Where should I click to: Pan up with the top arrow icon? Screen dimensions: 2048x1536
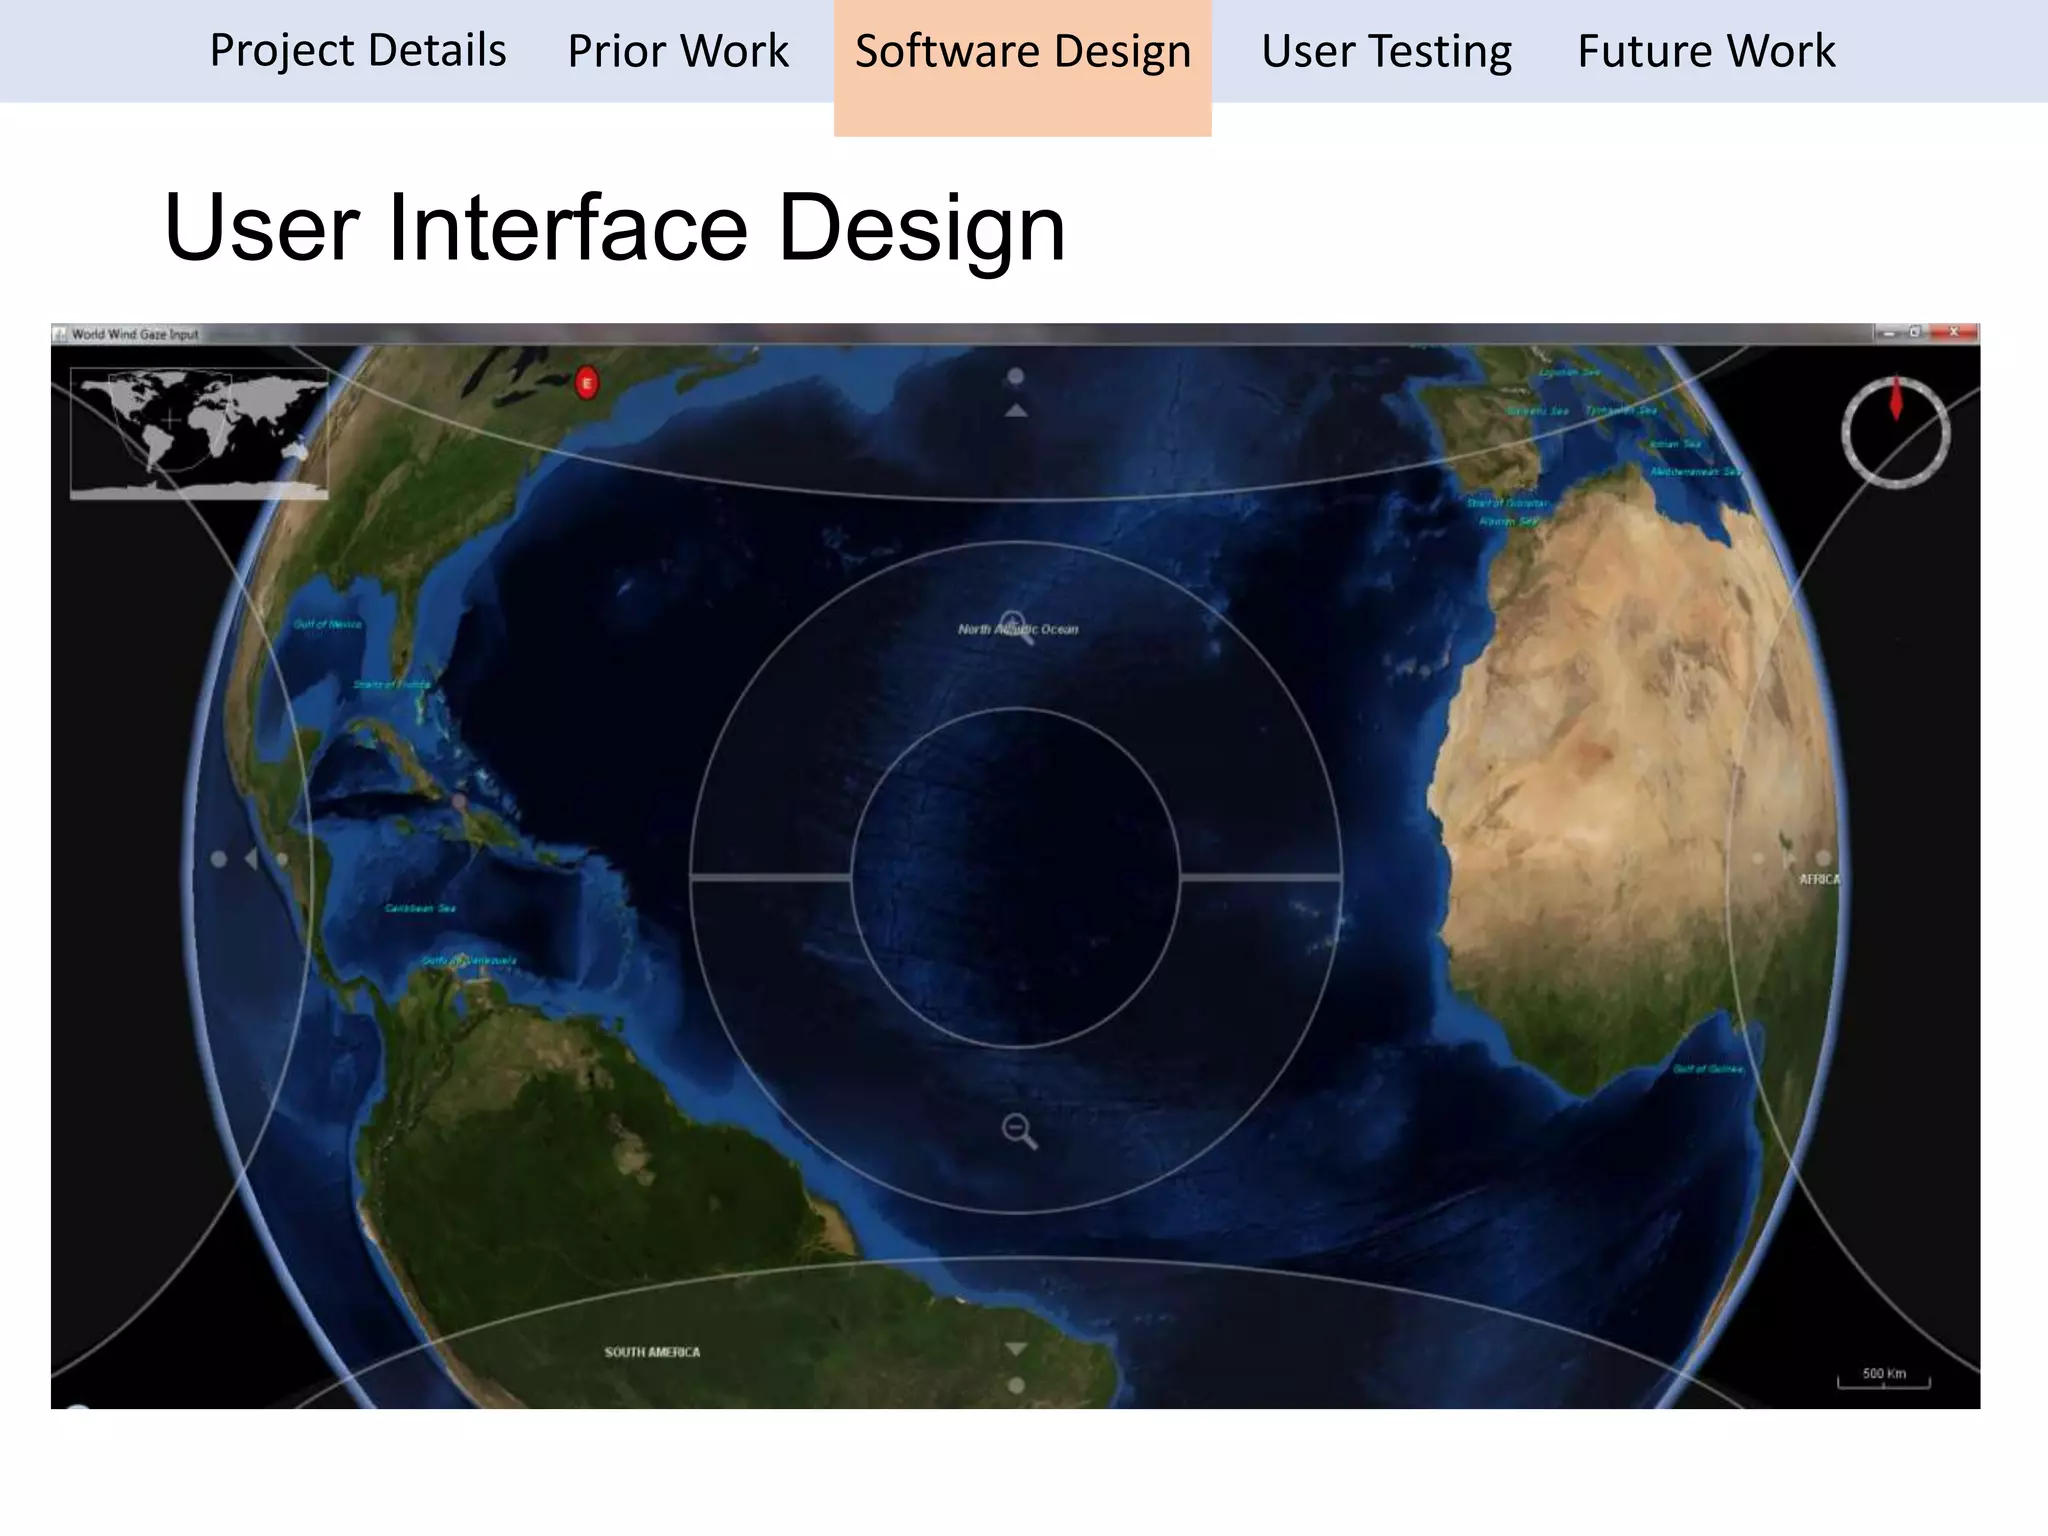1016,410
